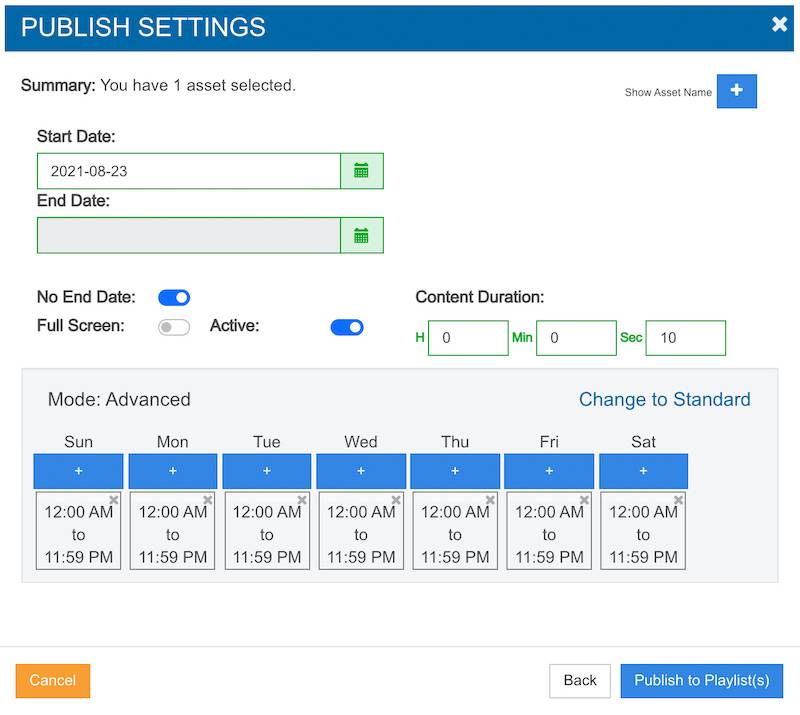800x715 pixels.
Task: Open the End Date calendar picker
Action: point(361,235)
